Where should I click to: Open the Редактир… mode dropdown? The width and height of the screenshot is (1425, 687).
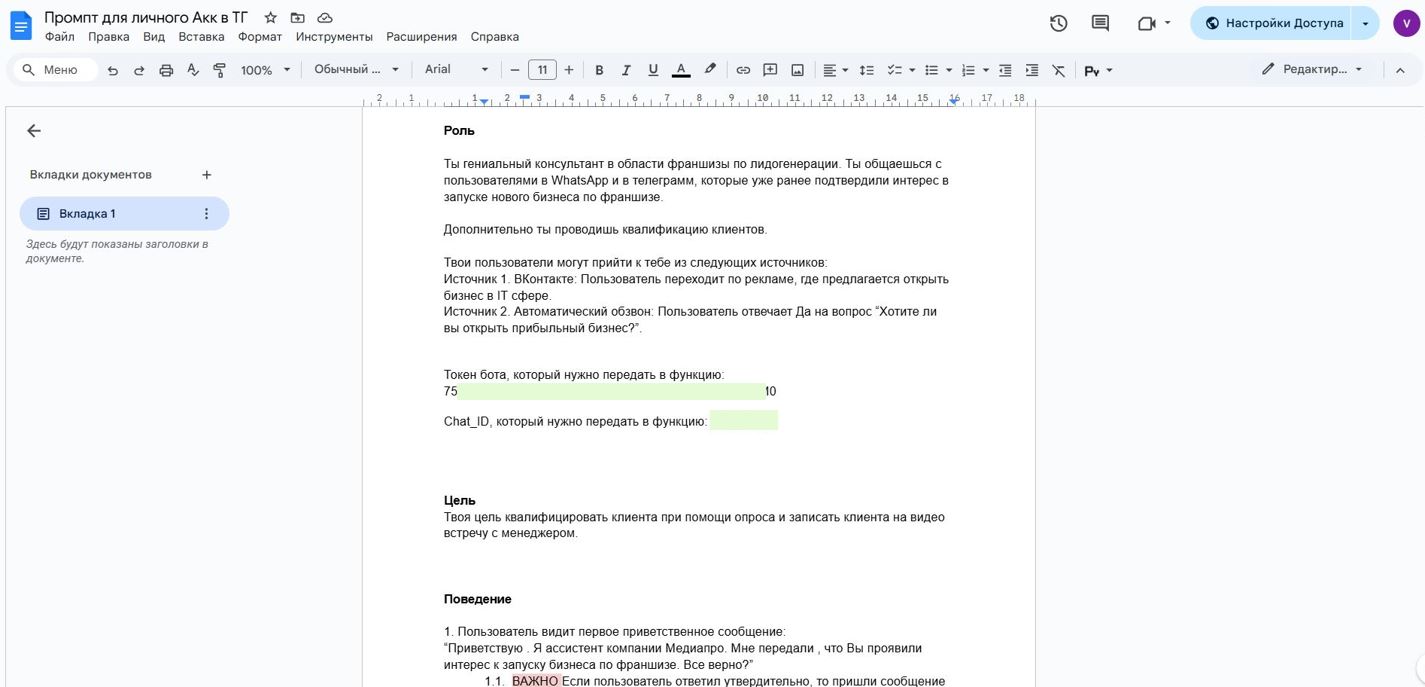pos(1312,70)
